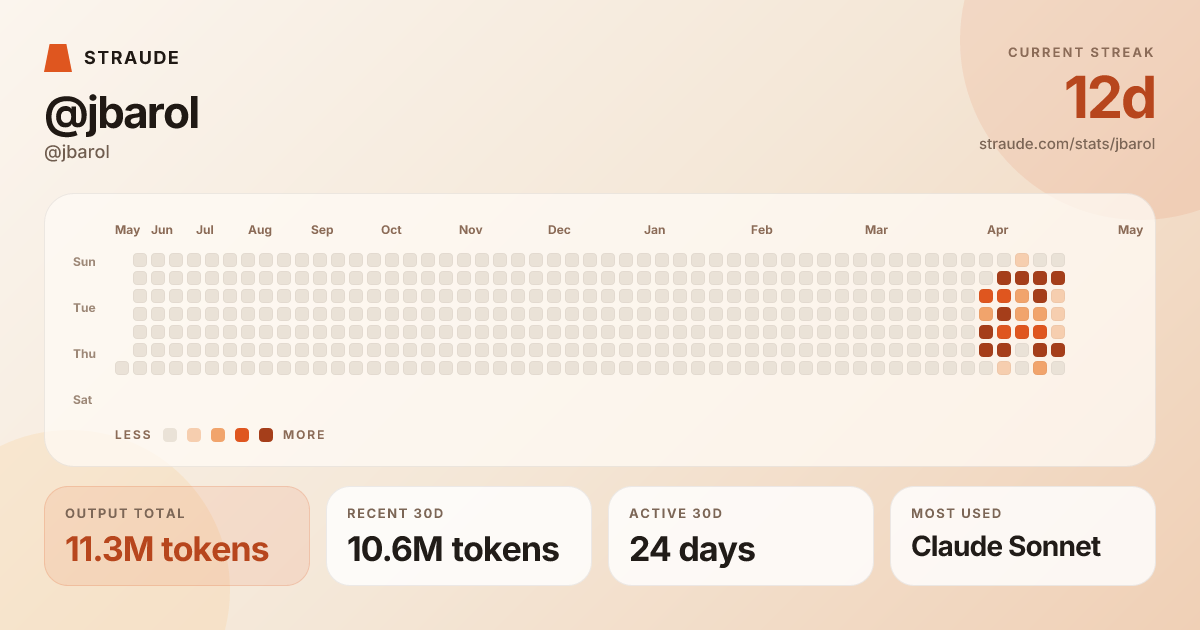The image size is (1200, 630).
Task: Select the large @jbarol username heading
Action: coord(122,114)
